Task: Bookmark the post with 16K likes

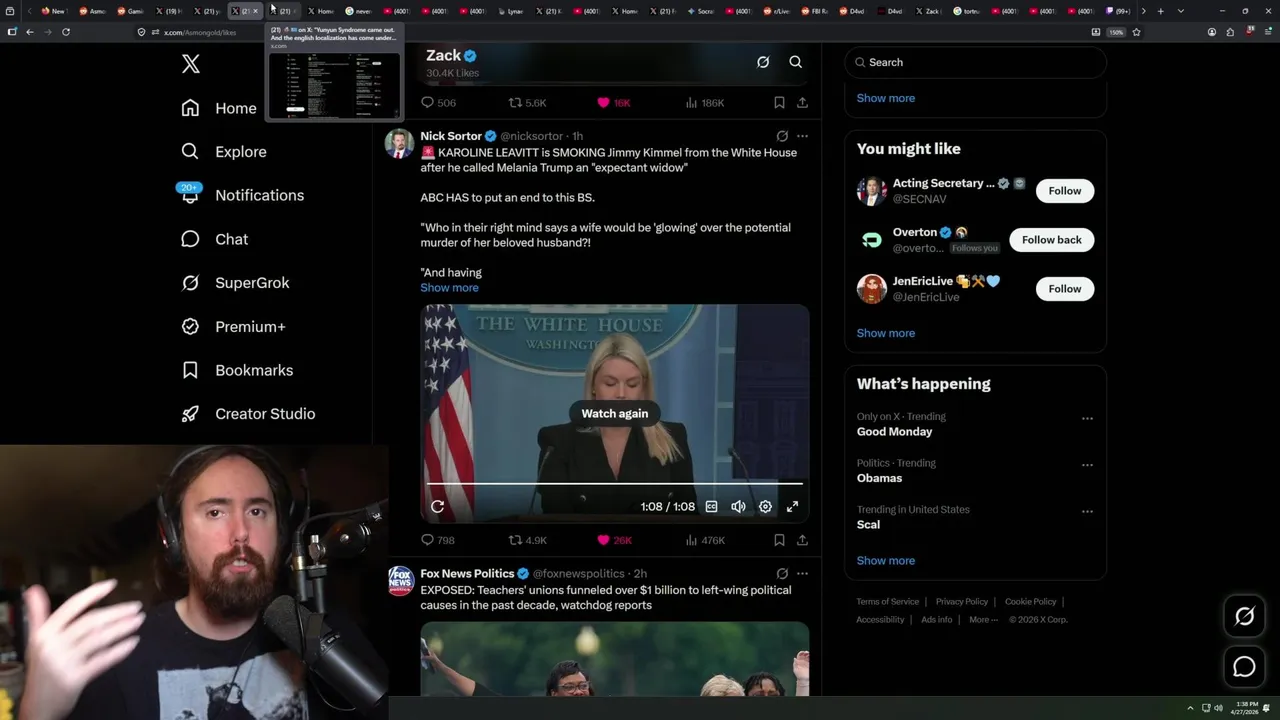Action: (779, 103)
